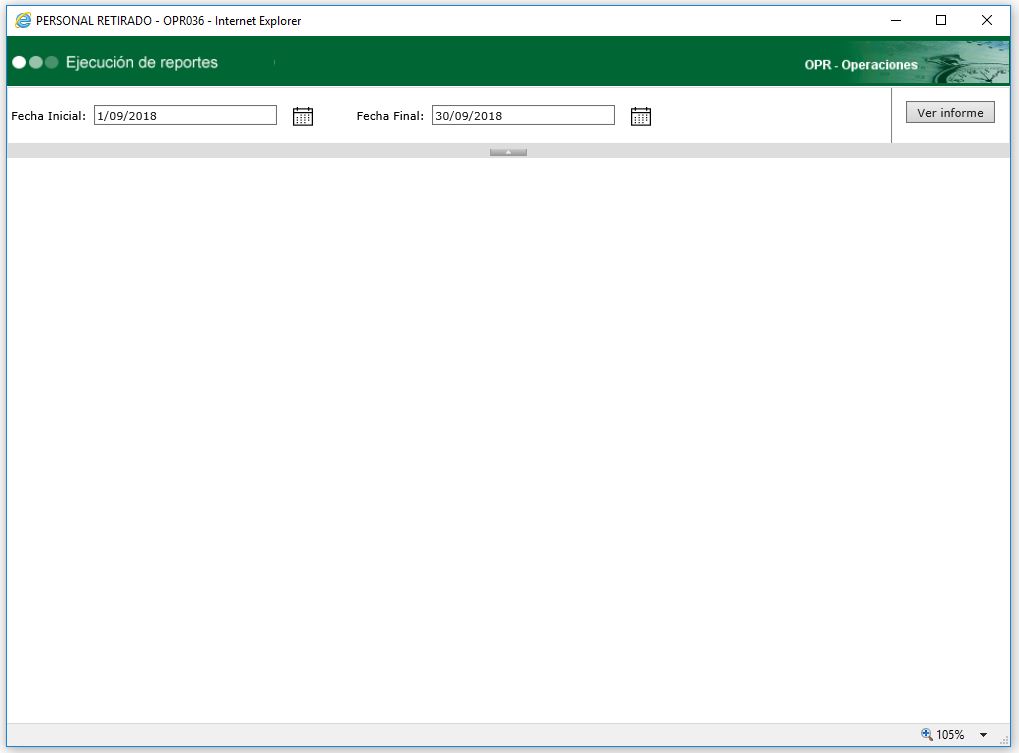
Task: Click the Fecha Inicial label
Action: (49, 116)
